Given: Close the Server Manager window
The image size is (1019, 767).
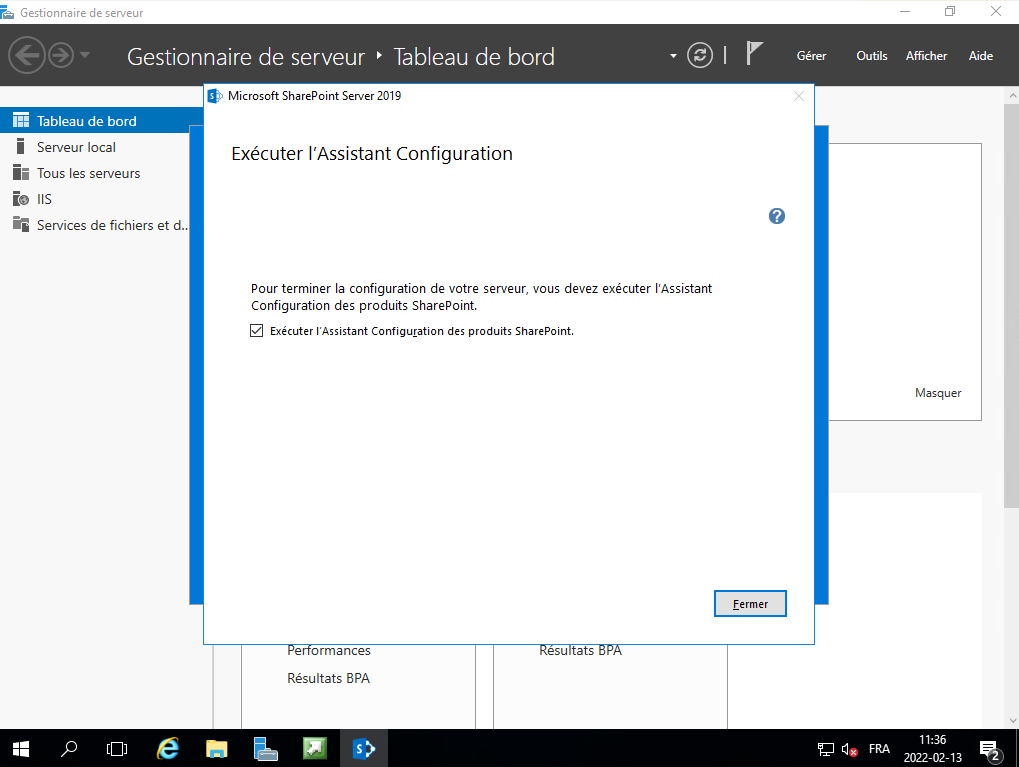Looking at the screenshot, I should 996,12.
